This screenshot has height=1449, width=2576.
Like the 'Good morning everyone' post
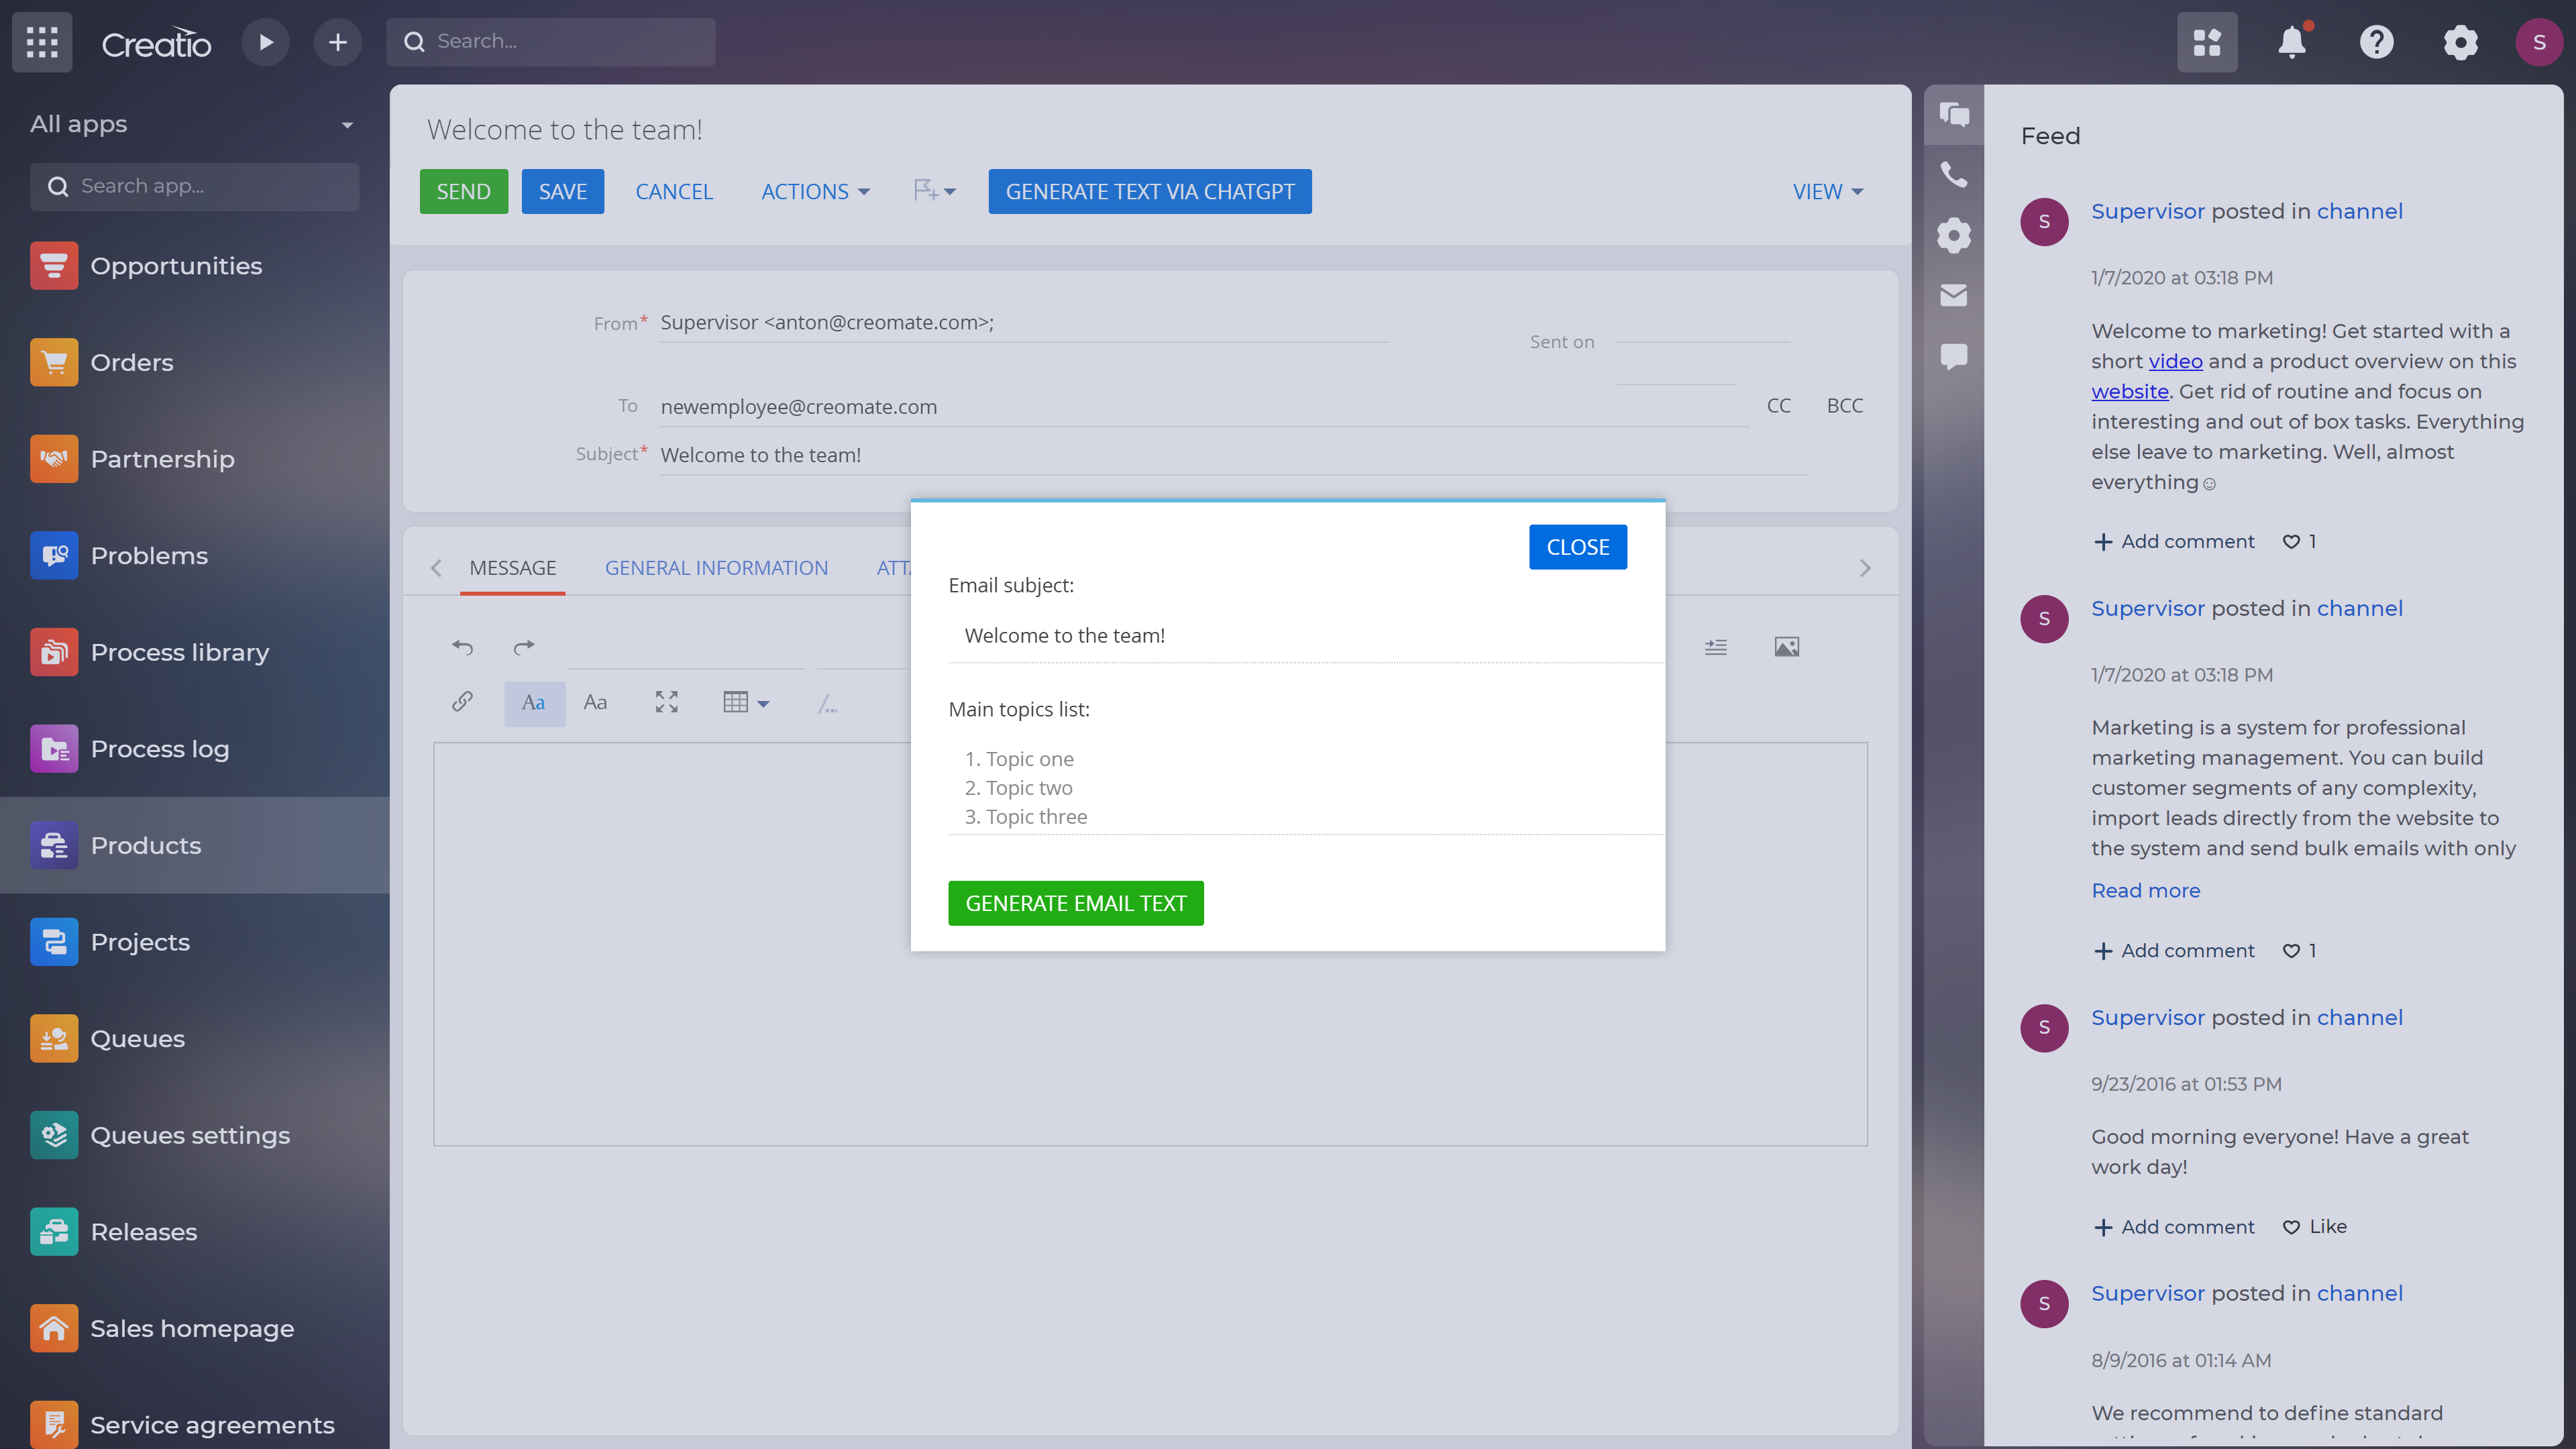pos(2314,1227)
